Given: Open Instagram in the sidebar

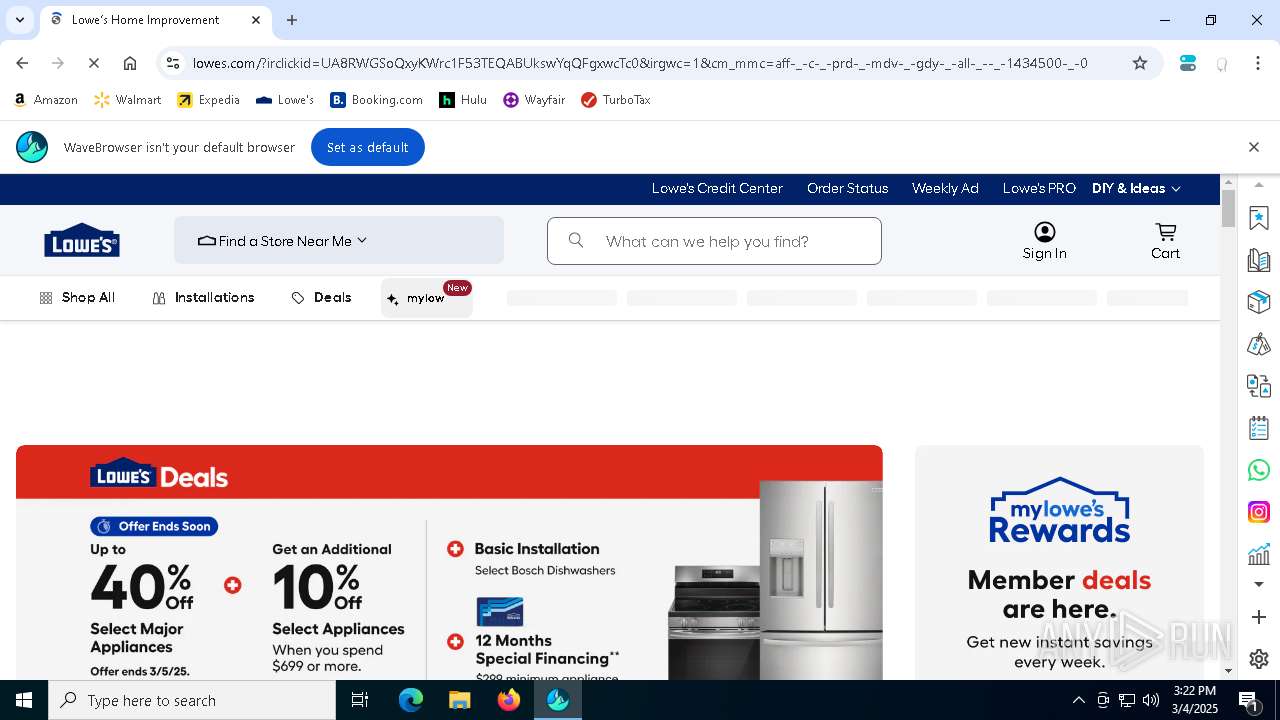Looking at the screenshot, I should click(1259, 512).
